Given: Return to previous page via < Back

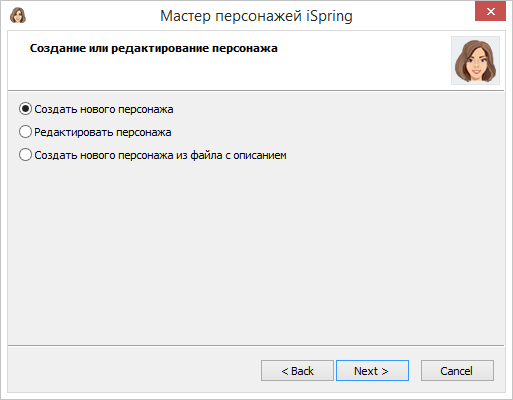Looking at the screenshot, I should (297, 370).
